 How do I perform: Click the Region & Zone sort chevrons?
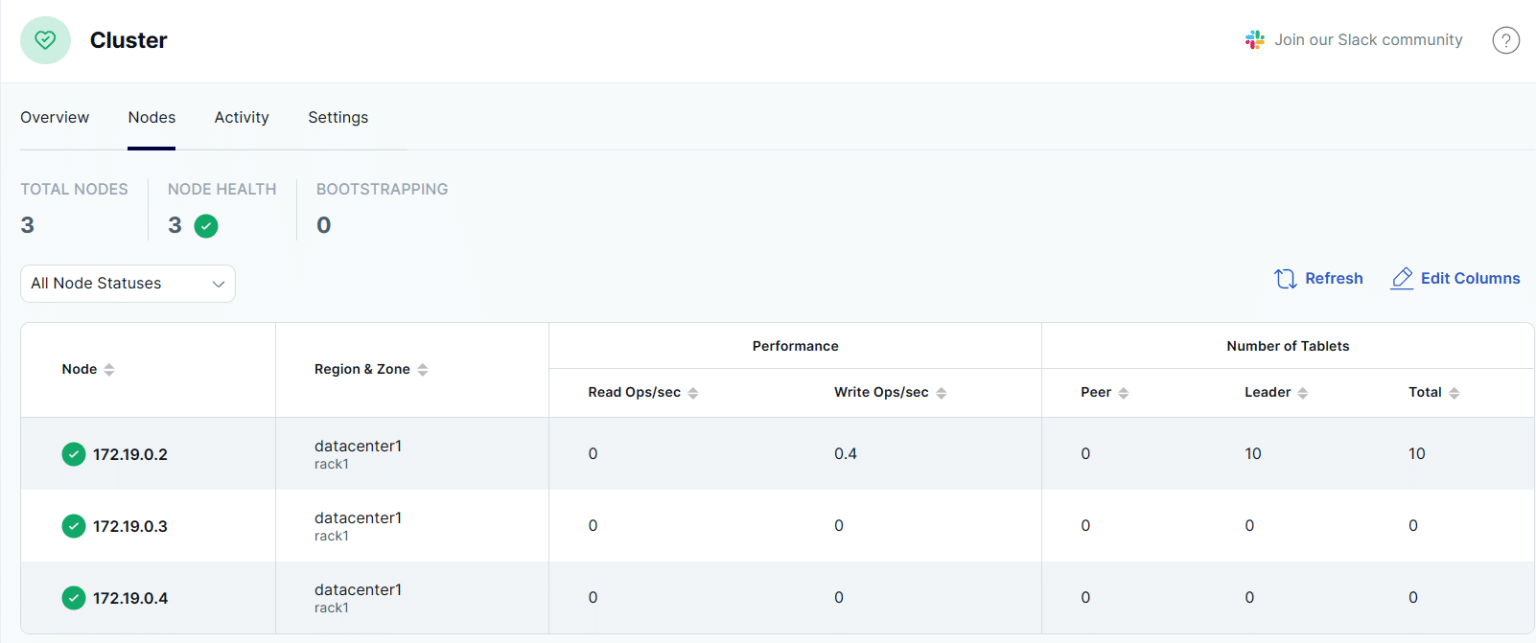tap(424, 369)
